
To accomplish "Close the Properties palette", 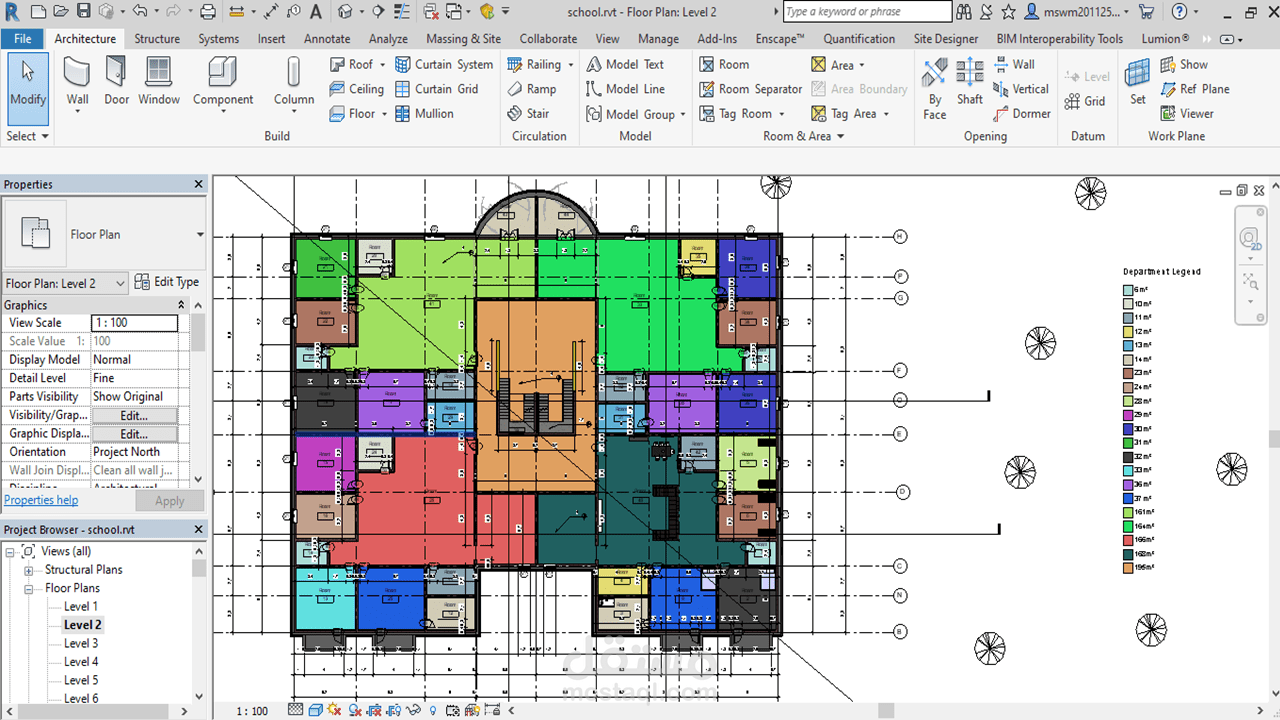I will coord(198,184).
